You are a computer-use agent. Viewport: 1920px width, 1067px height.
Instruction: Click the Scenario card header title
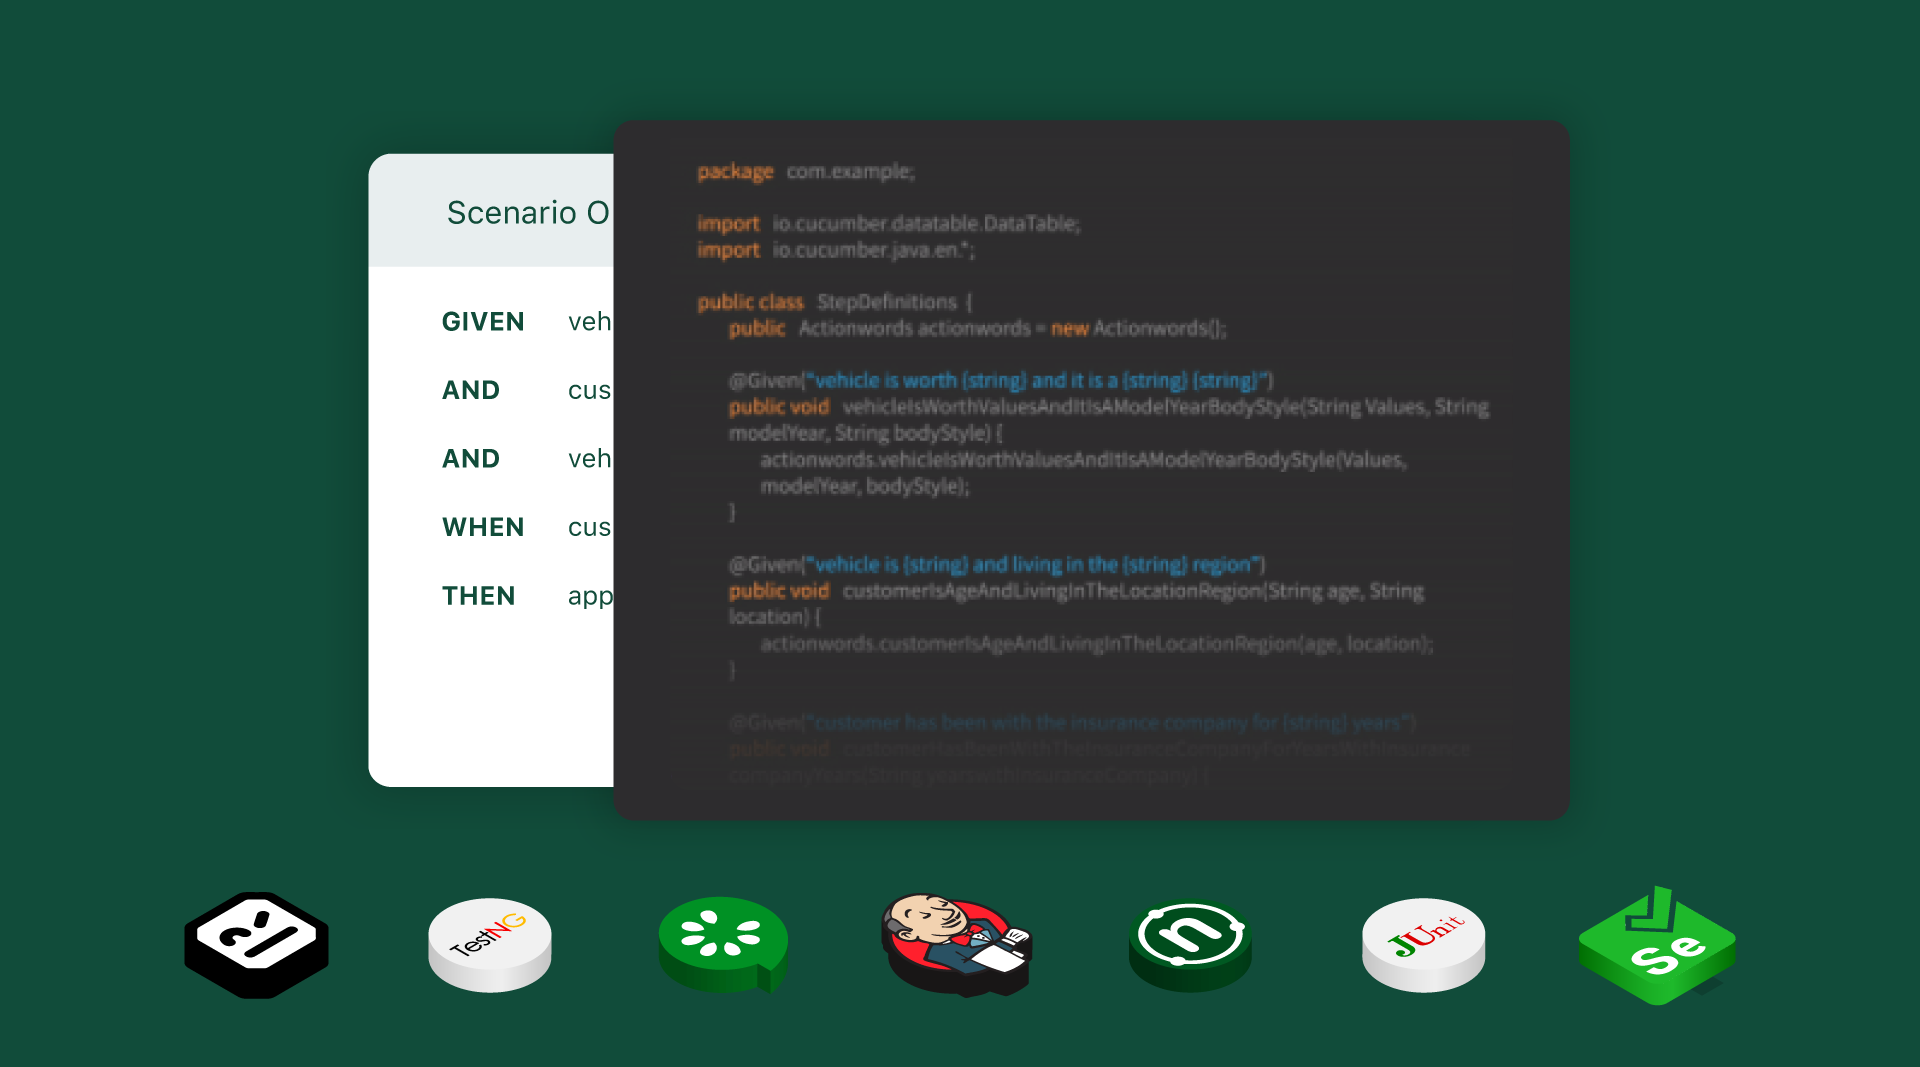pyautogui.click(x=528, y=213)
